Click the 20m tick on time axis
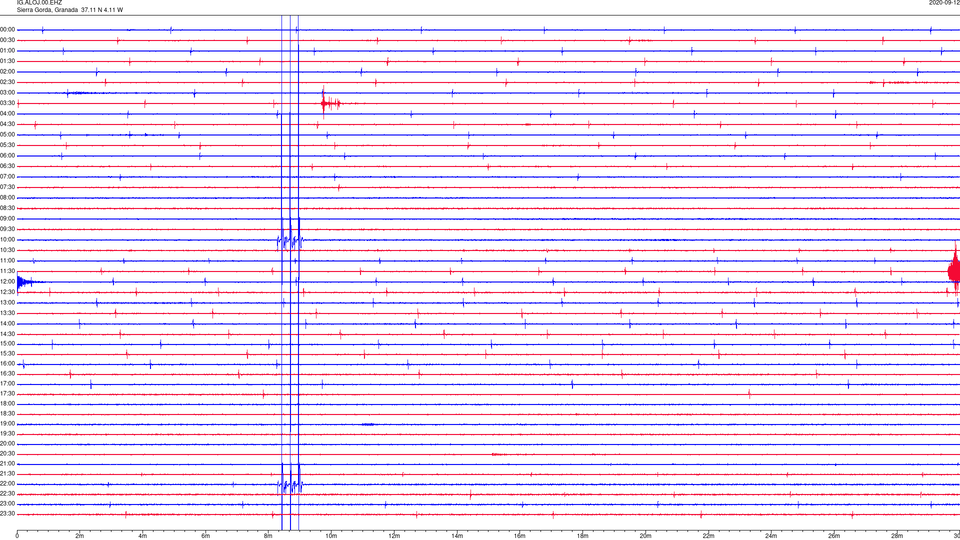 pyautogui.click(x=645, y=536)
